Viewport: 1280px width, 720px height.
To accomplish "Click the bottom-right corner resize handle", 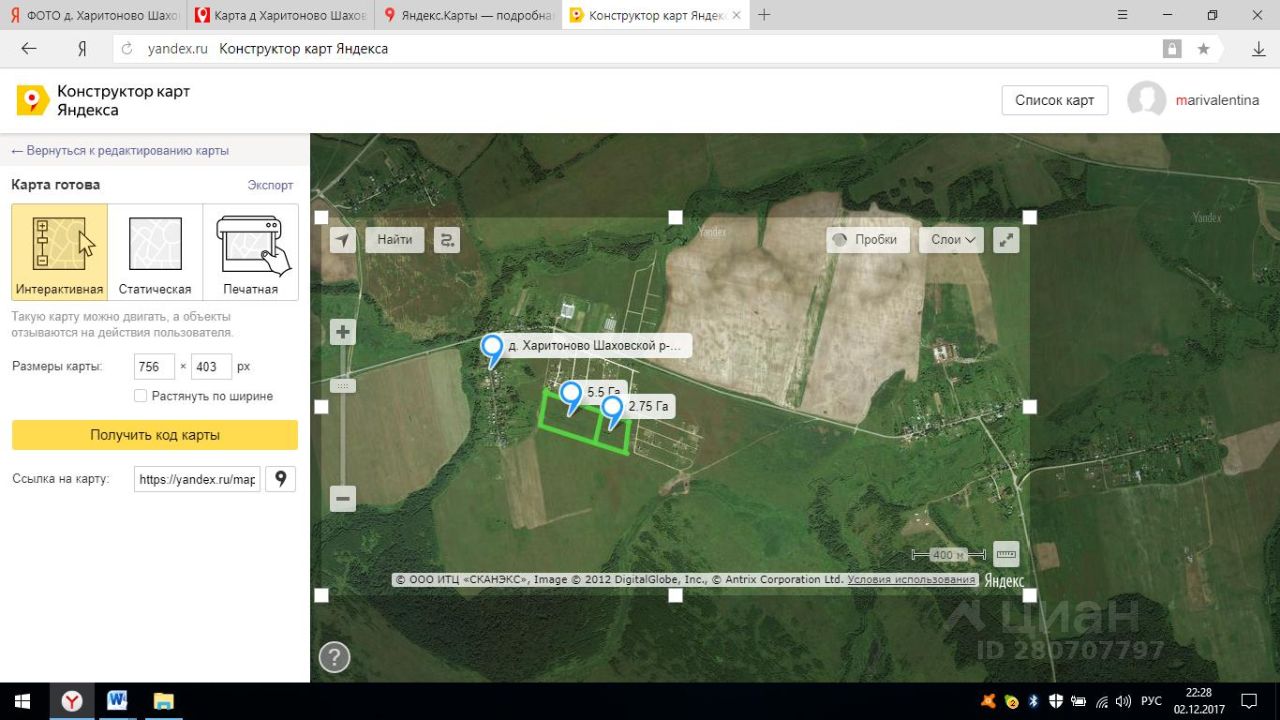I will [1030, 595].
